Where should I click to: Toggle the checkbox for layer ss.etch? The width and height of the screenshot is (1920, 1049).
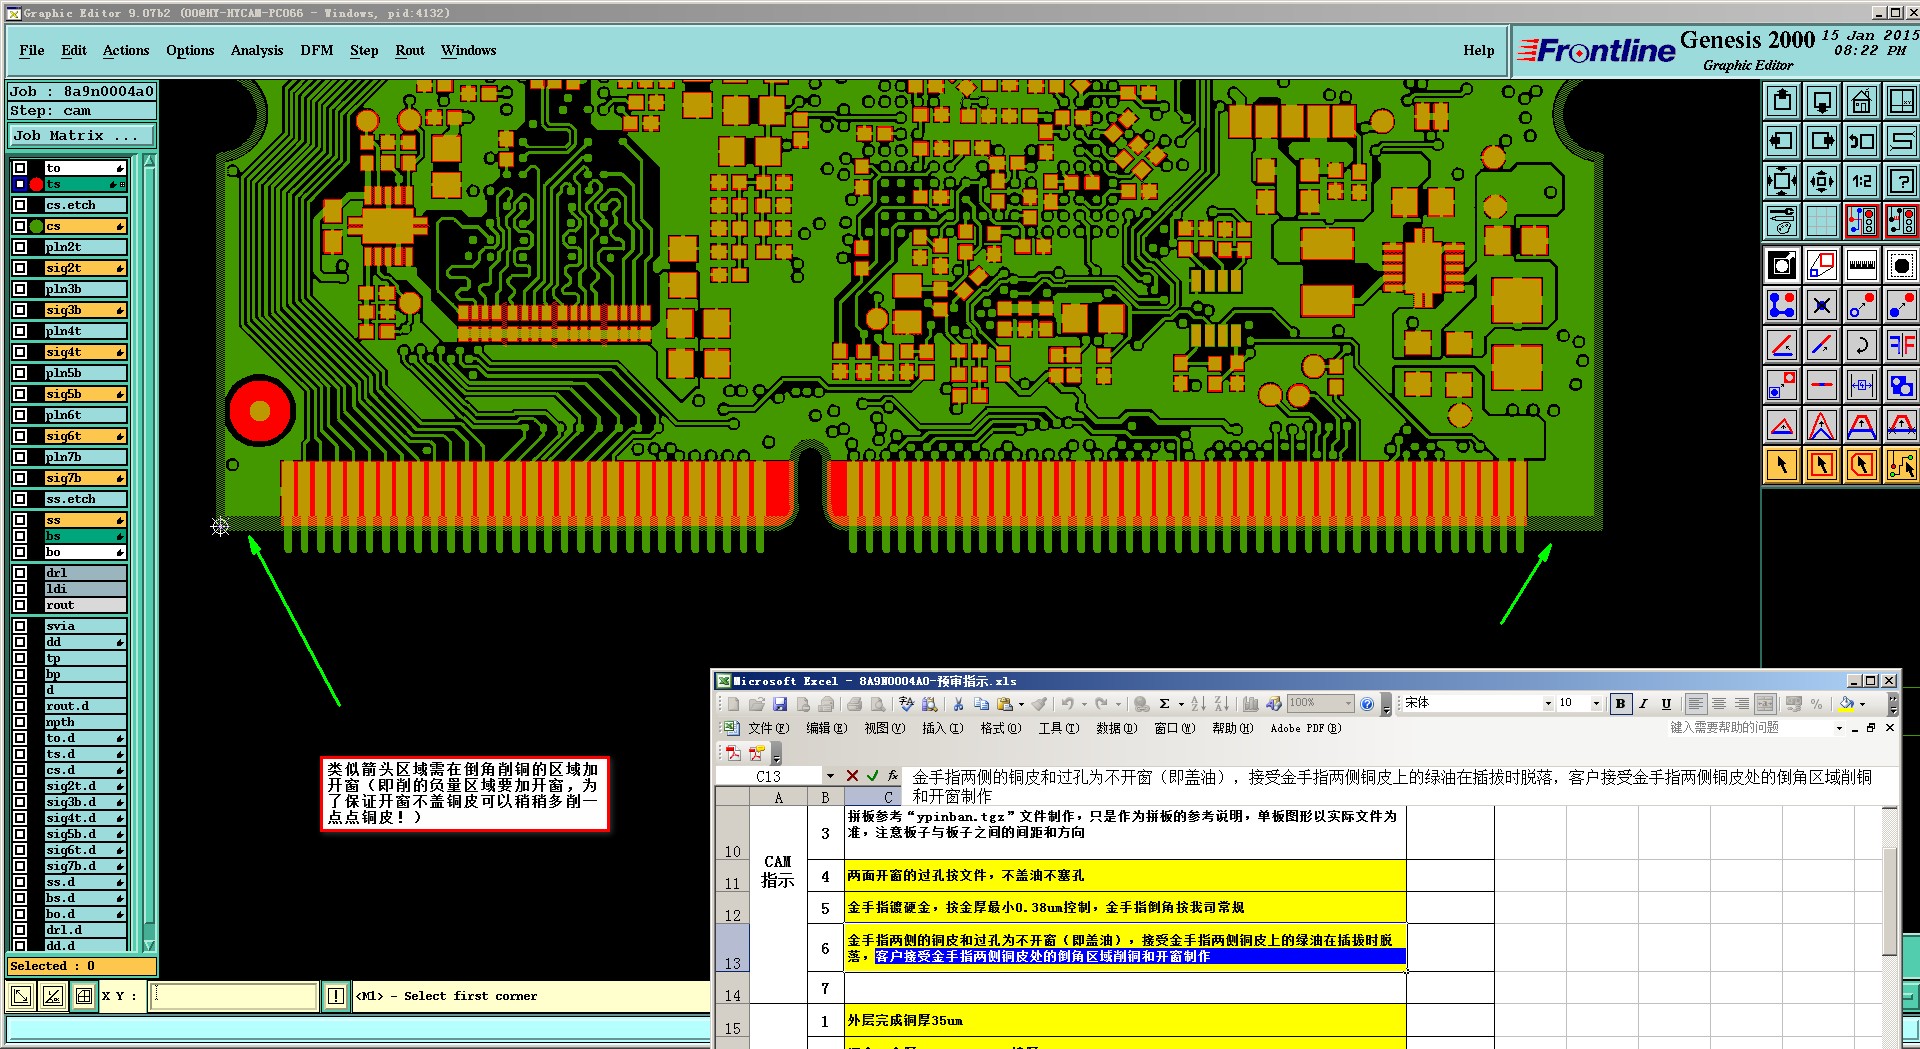20,499
